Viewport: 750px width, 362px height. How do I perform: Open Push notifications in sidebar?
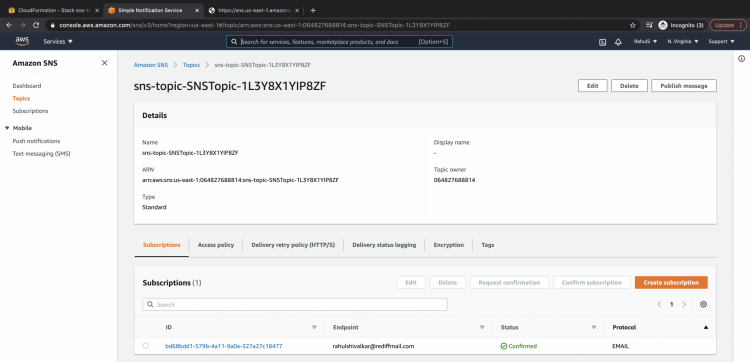coord(36,141)
